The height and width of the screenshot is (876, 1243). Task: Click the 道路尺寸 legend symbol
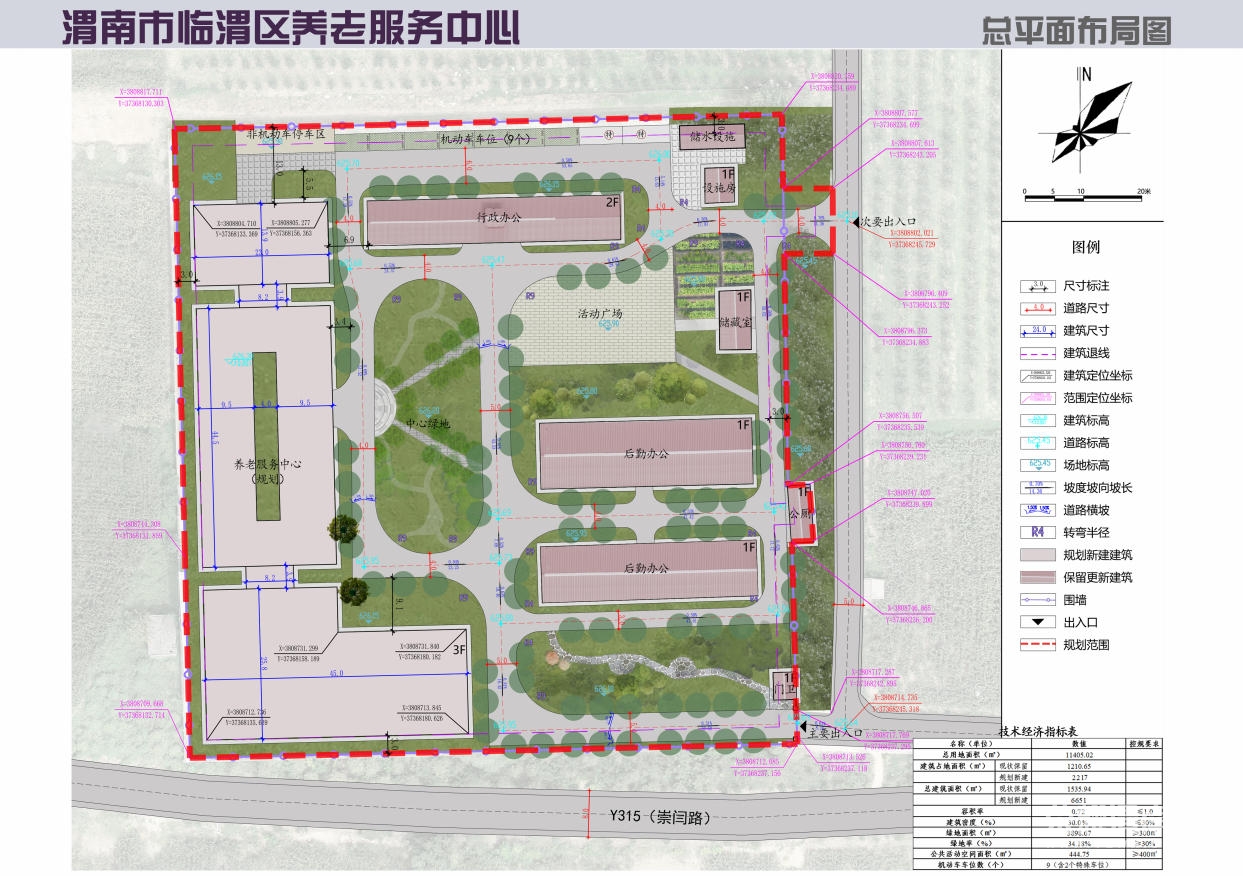[x=1037, y=308]
